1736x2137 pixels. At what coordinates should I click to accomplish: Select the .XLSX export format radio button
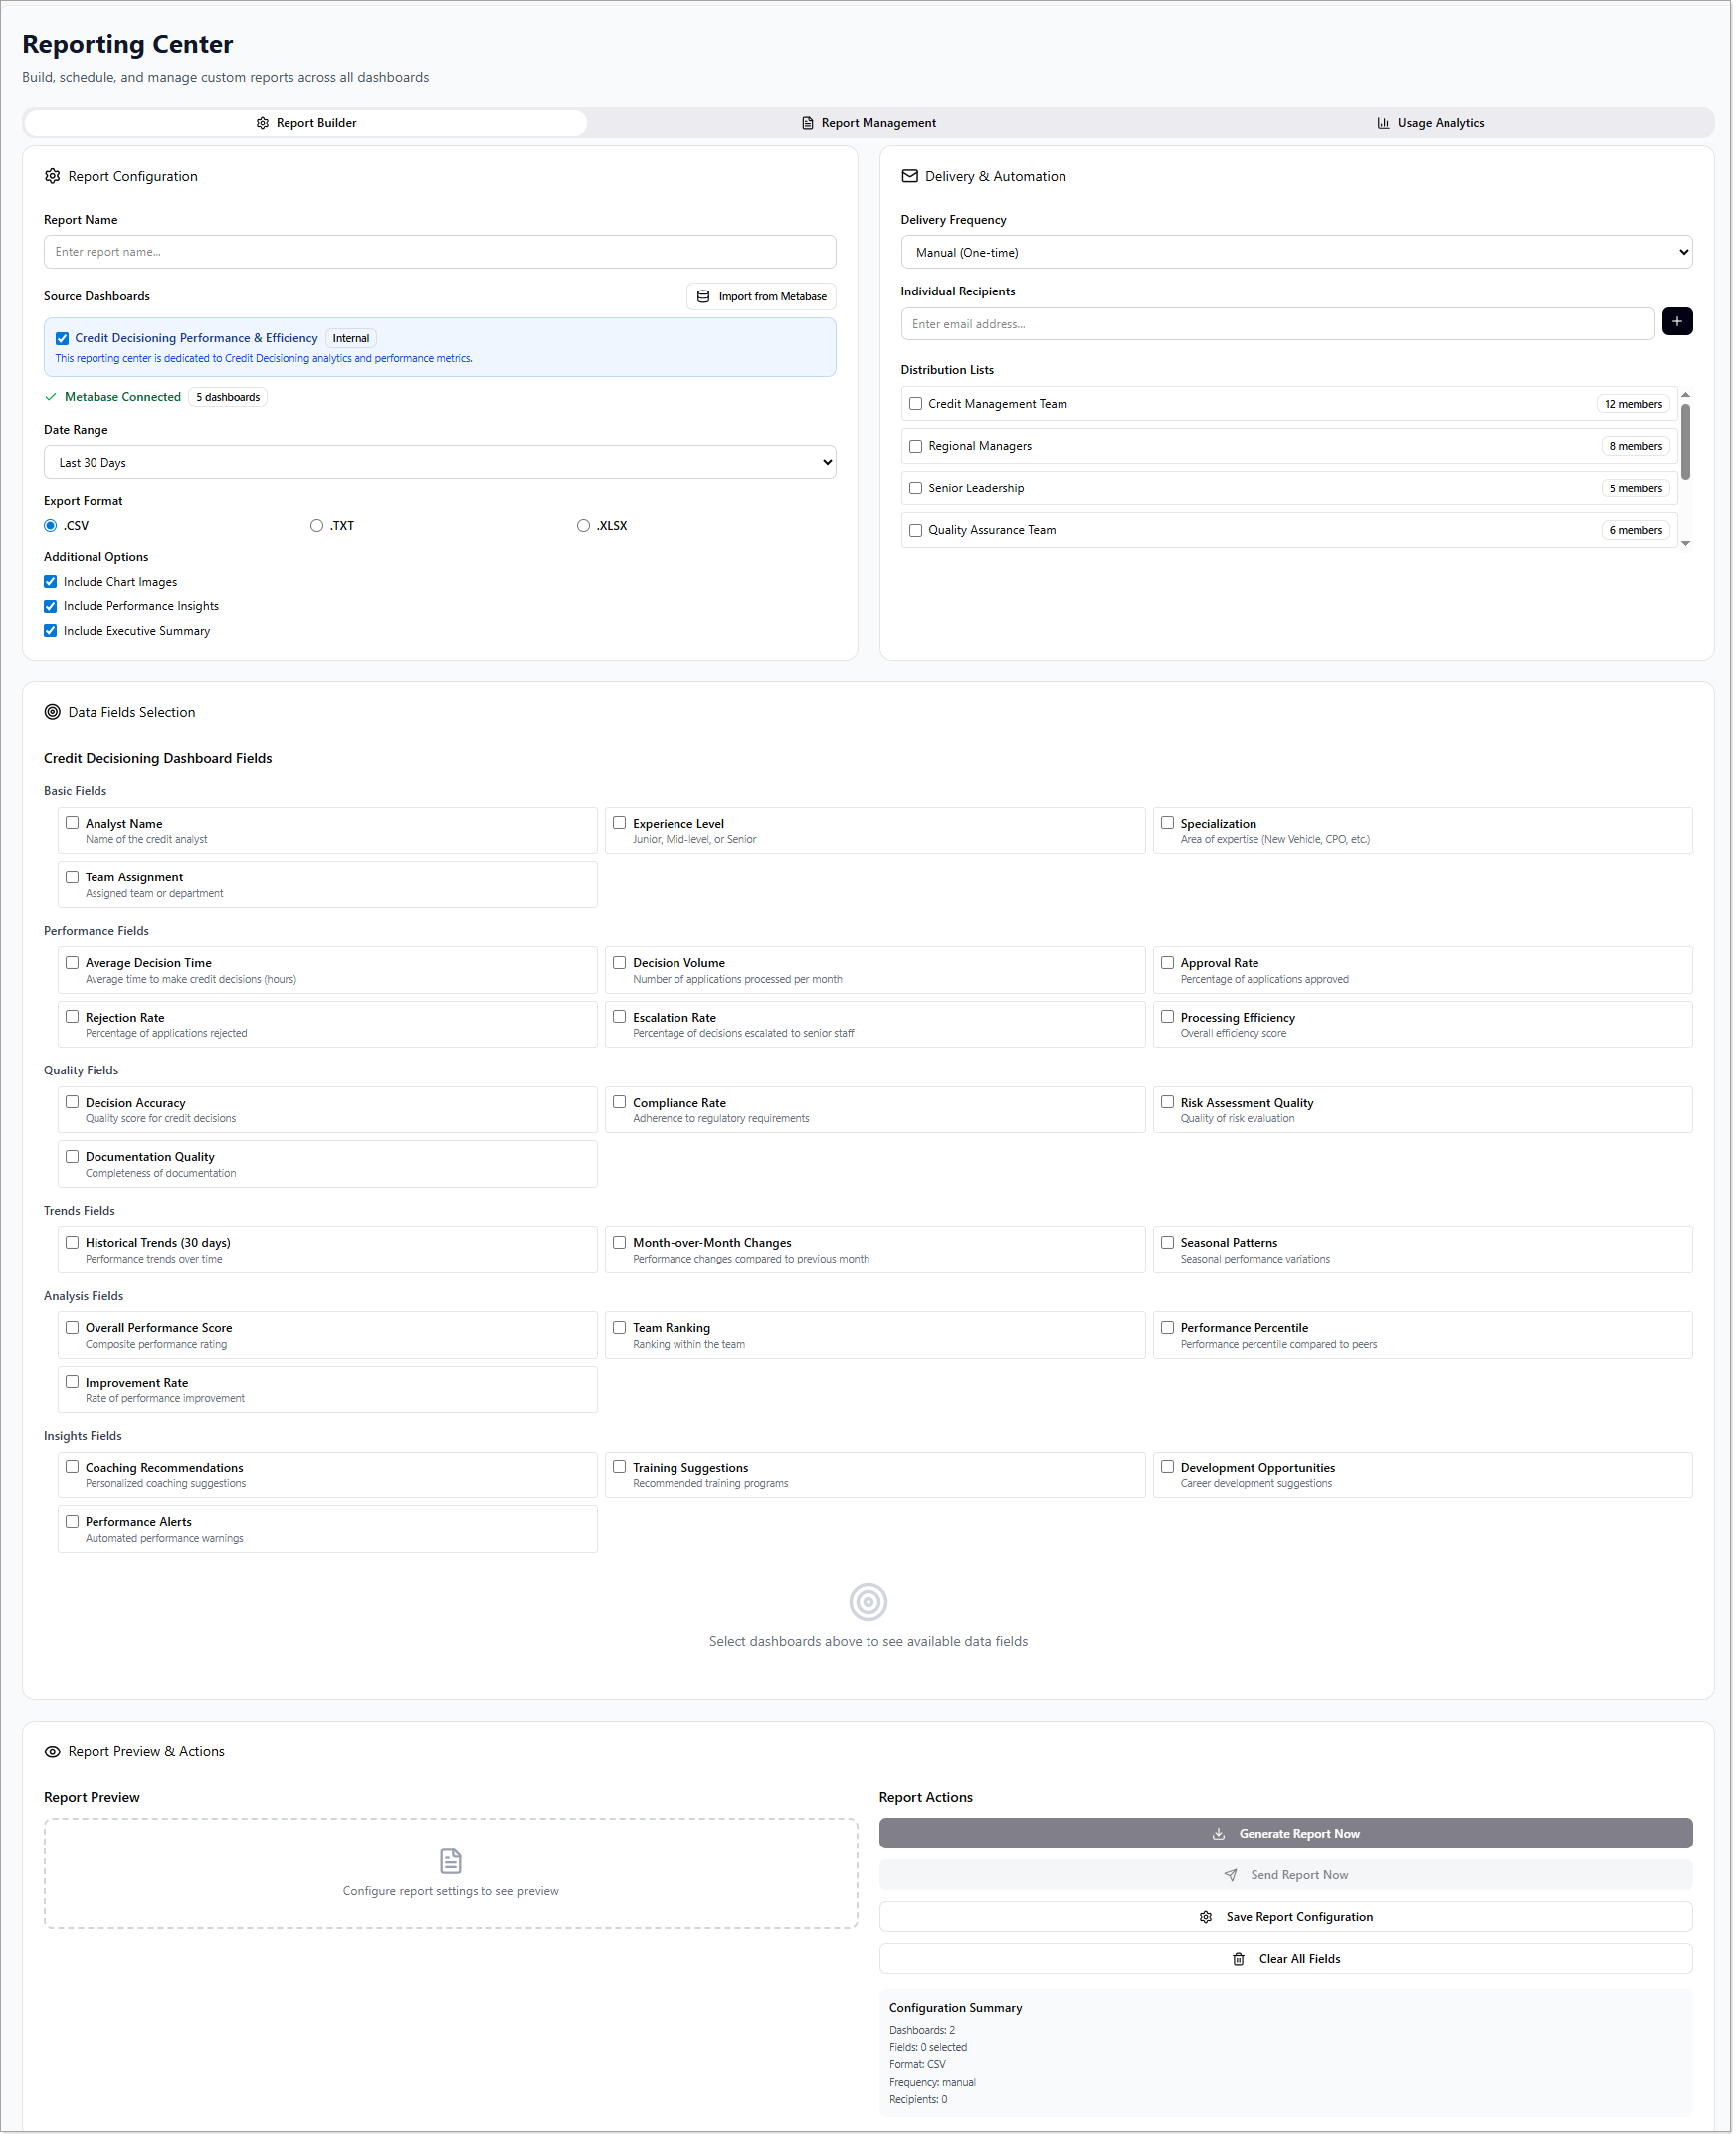point(583,526)
